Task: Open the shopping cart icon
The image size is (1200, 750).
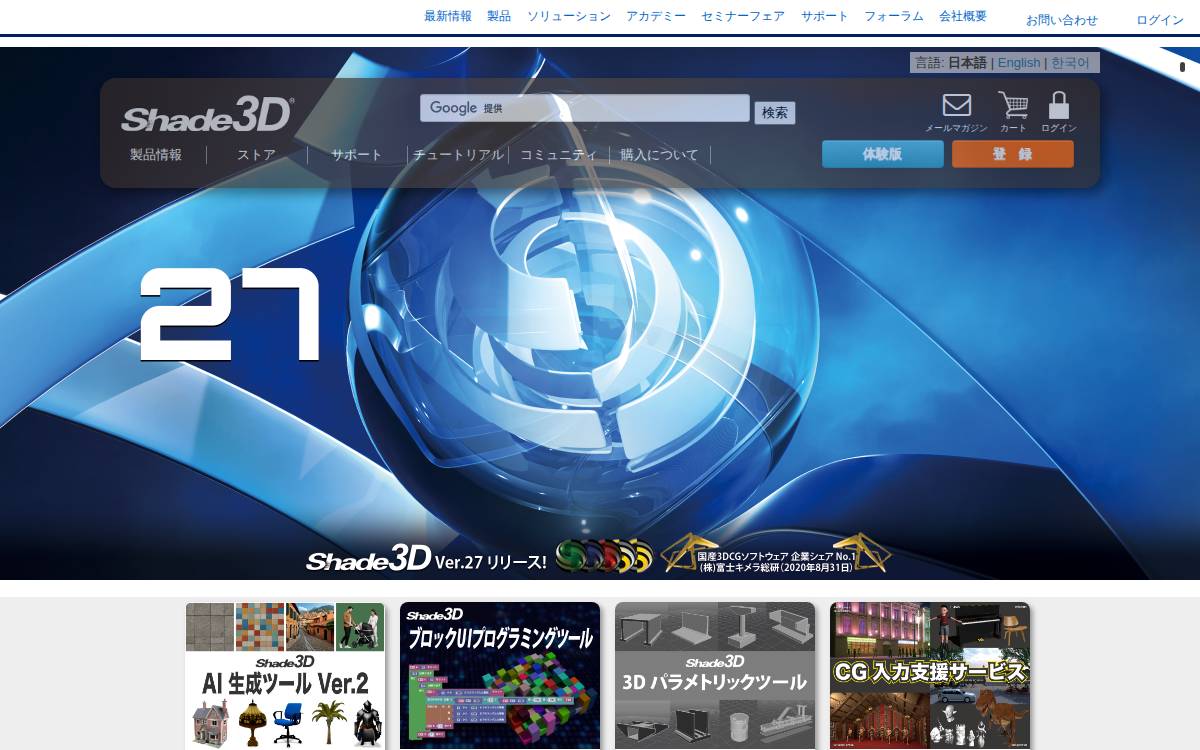Action: pos(1013,105)
